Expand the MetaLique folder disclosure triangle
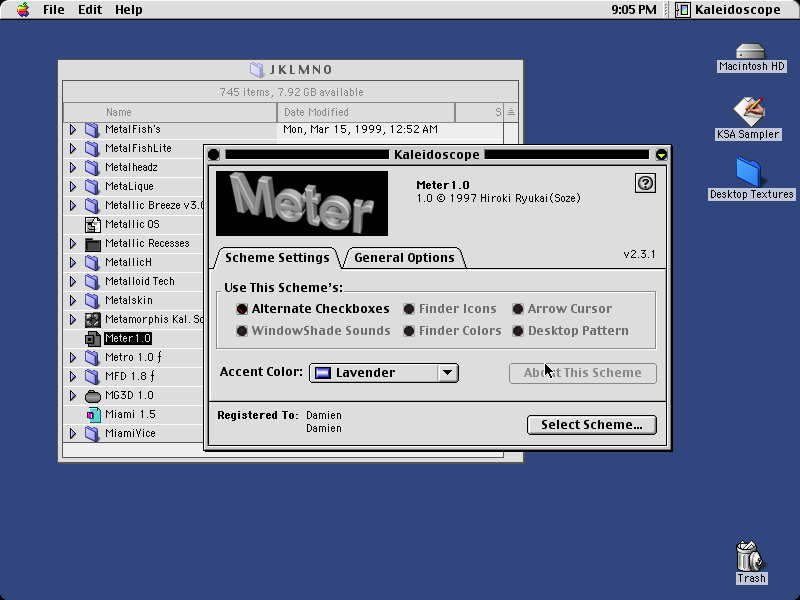This screenshot has width=800, height=600. 73,187
